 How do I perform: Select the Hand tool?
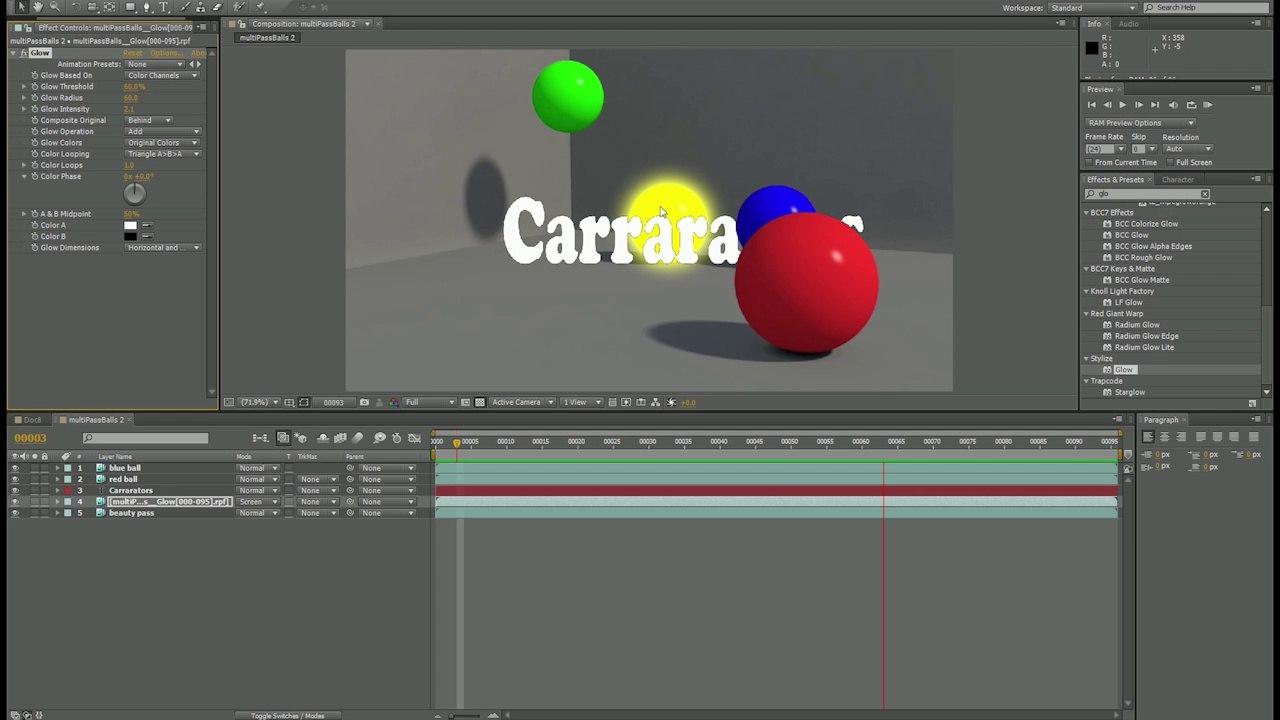click(x=38, y=7)
